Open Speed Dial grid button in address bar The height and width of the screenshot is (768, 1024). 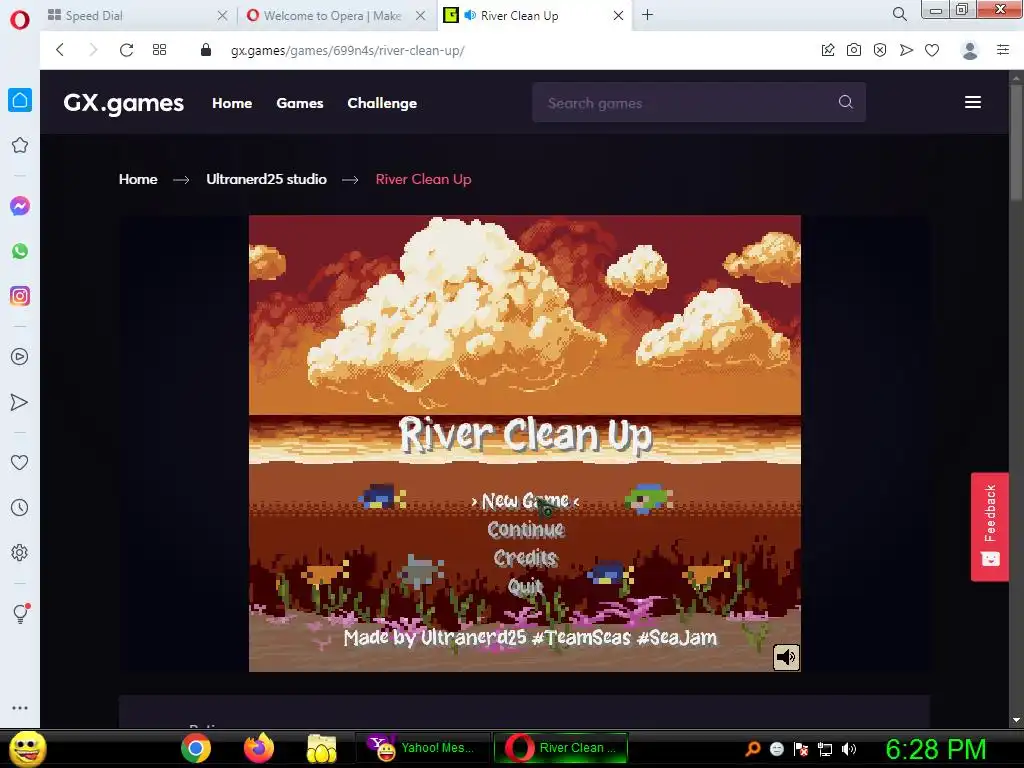pyautogui.click(x=159, y=50)
